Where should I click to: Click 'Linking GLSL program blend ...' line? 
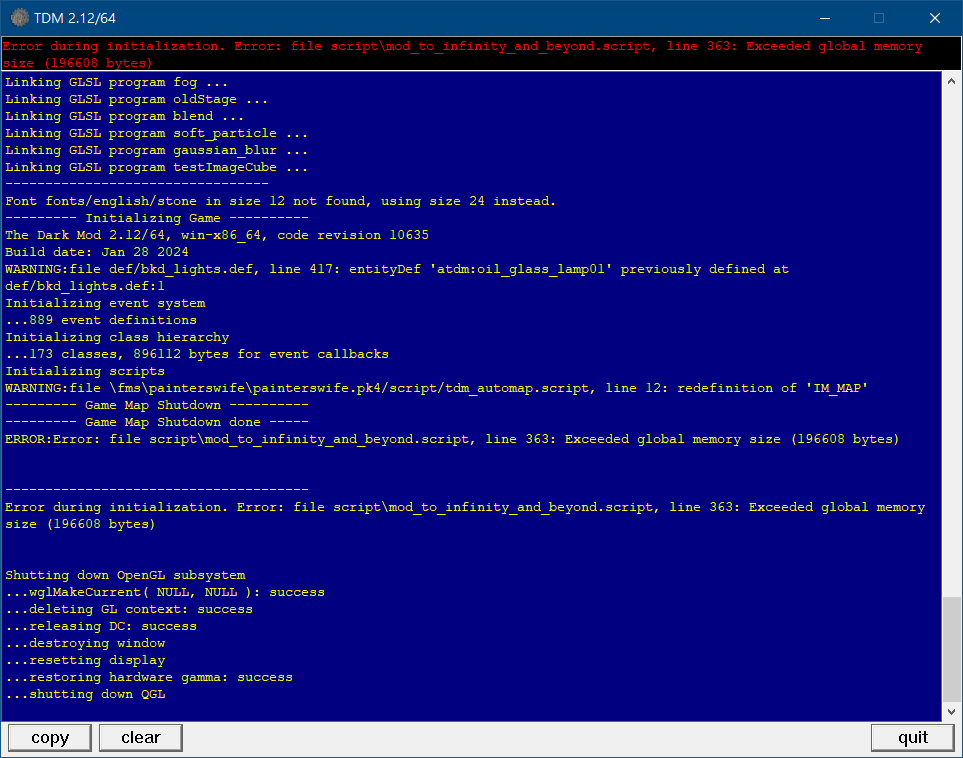coord(125,116)
